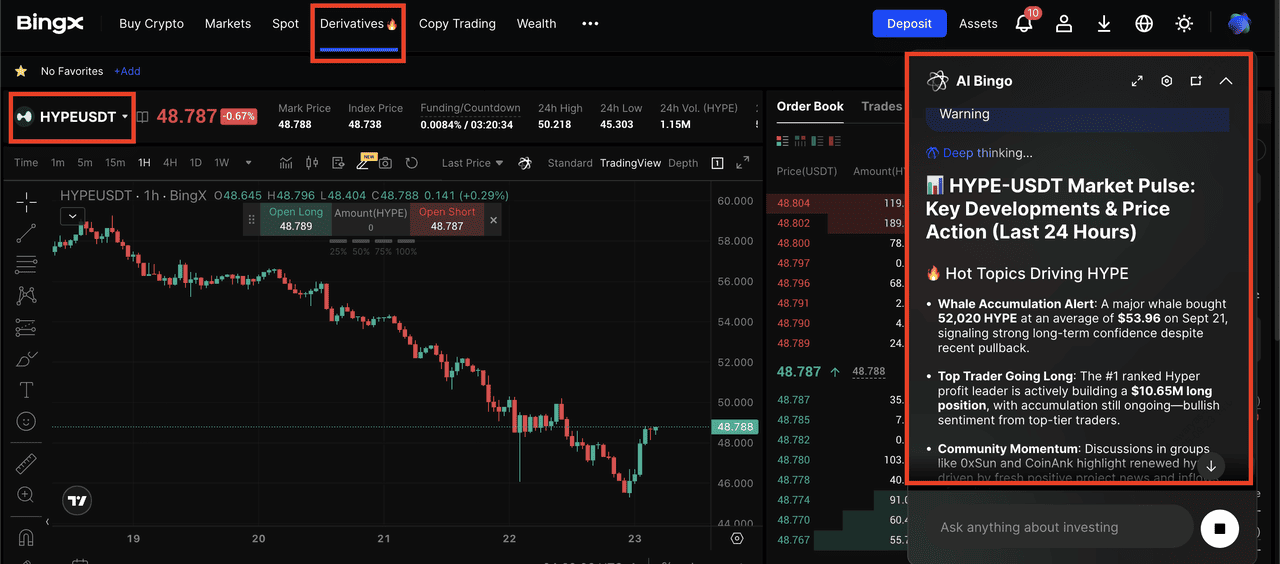Click the blue Deposit button
The height and width of the screenshot is (564, 1280).
[x=908, y=23]
